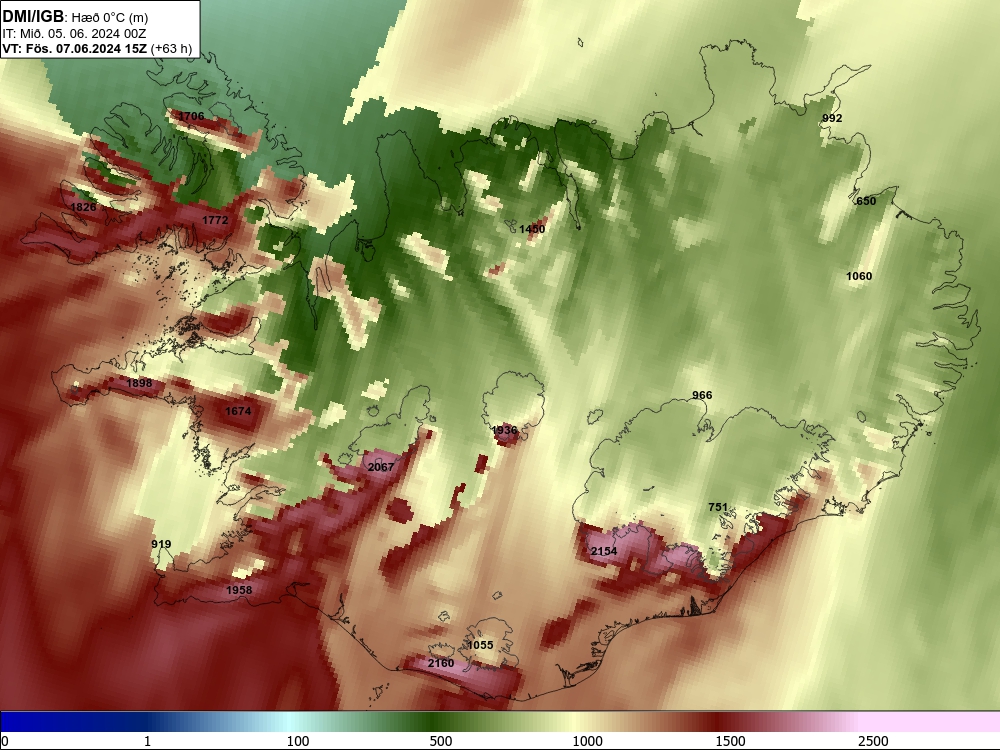
Task: Click the 1898 elevation label
Action: click(x=139, y=383)
